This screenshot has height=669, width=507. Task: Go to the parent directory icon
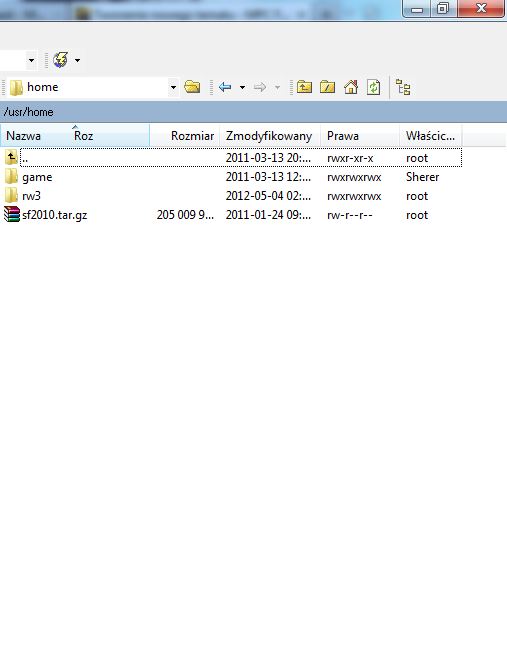304,87
